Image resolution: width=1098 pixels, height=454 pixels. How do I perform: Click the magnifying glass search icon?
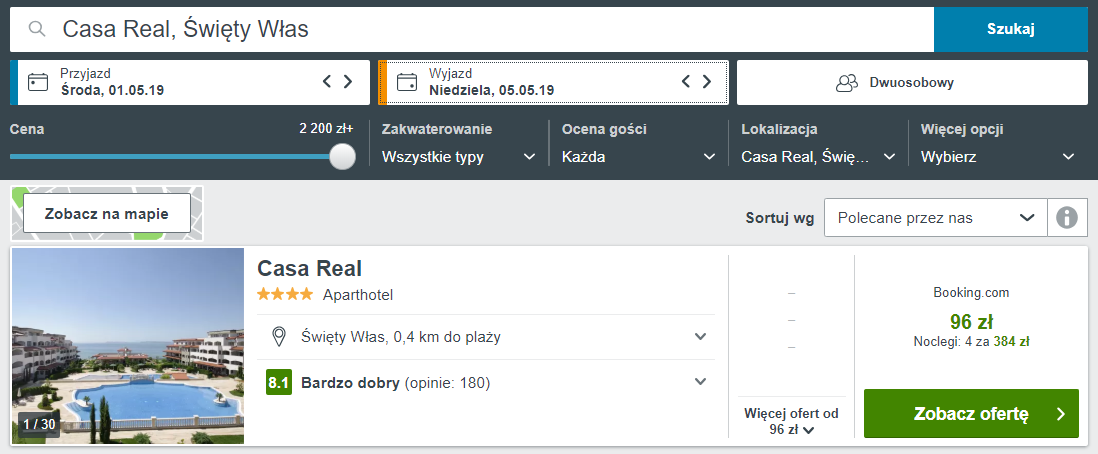pyautogui.click(x=37, y=29)
